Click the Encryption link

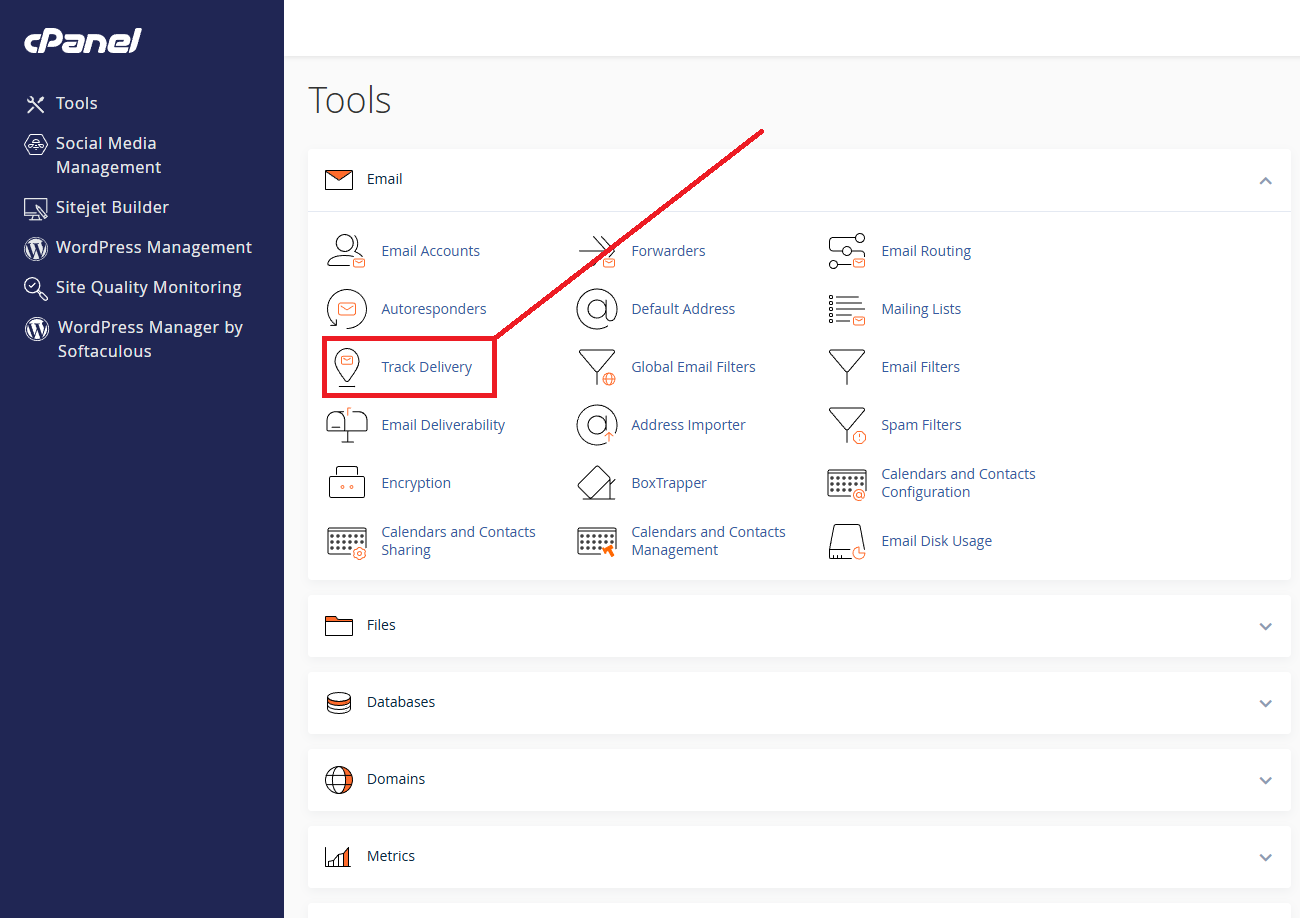pyautogui.click(x=416, y=483)
